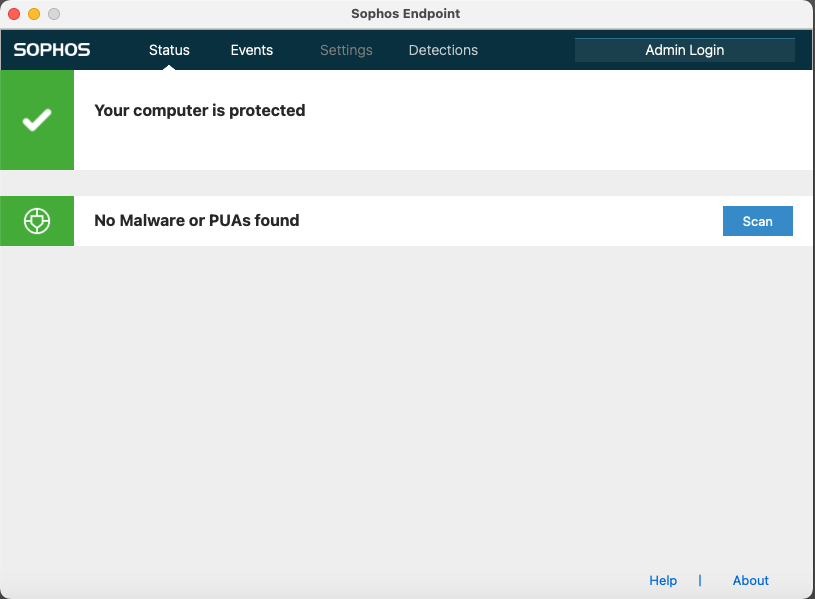Viewport: 815px width, 599px height.
Task: Click the green checkmark protection status icon
Action: [37, 119]
